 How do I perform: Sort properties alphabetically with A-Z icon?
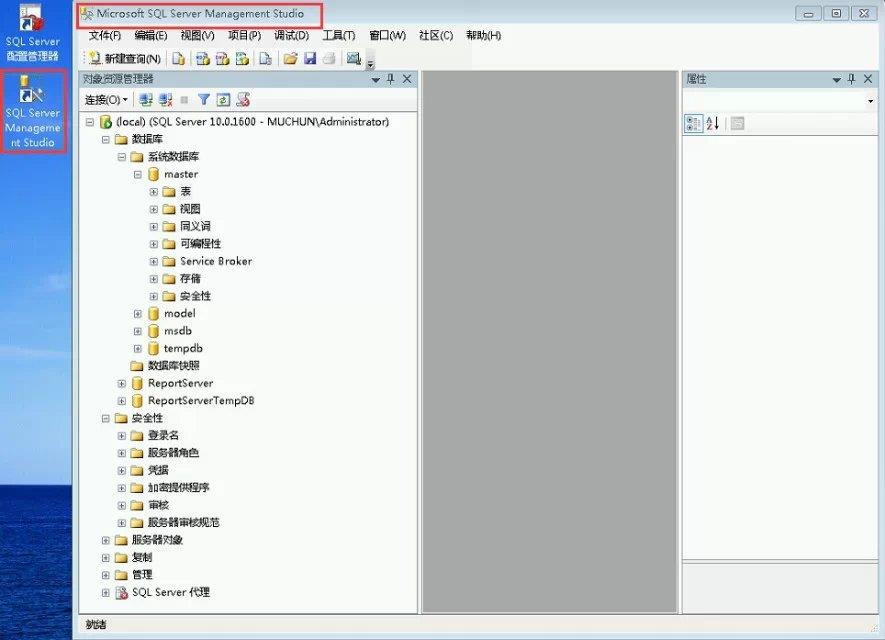pyautogui.click(x=713, y=123)
